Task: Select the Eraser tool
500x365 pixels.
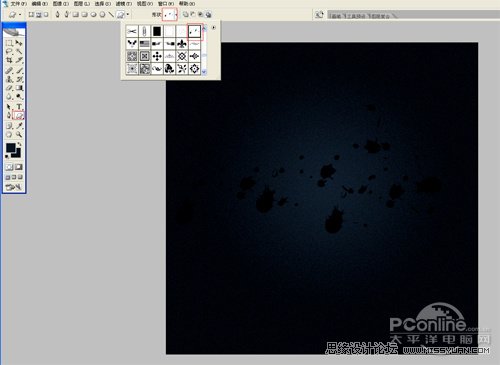Action: click(x=9, y=88)
